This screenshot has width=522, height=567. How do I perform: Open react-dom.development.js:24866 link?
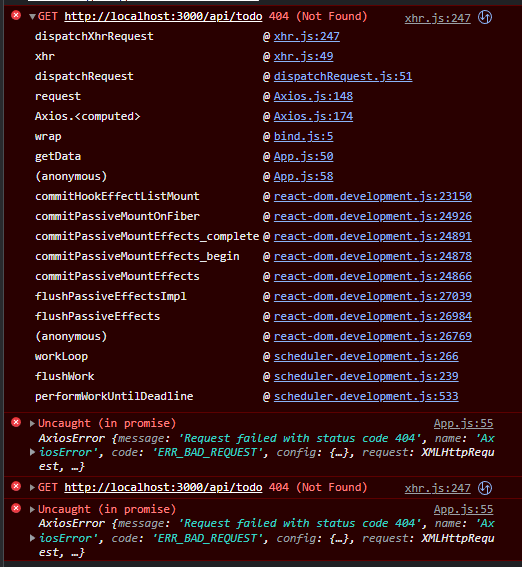tap(373, 276)
